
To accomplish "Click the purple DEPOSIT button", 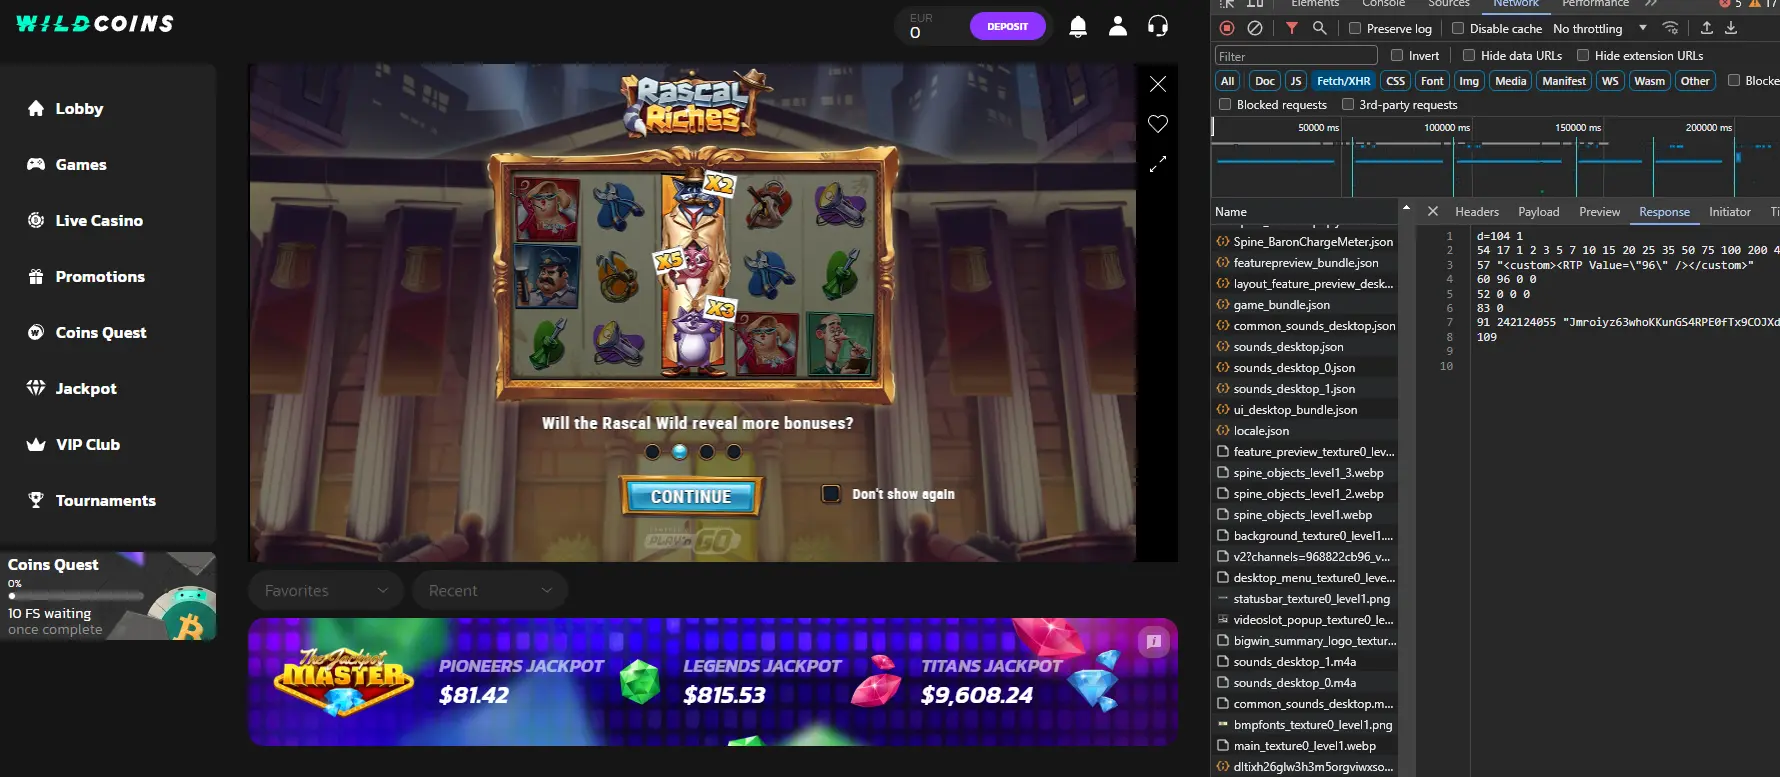I will pyautogui.click(x=1008, y=27).
